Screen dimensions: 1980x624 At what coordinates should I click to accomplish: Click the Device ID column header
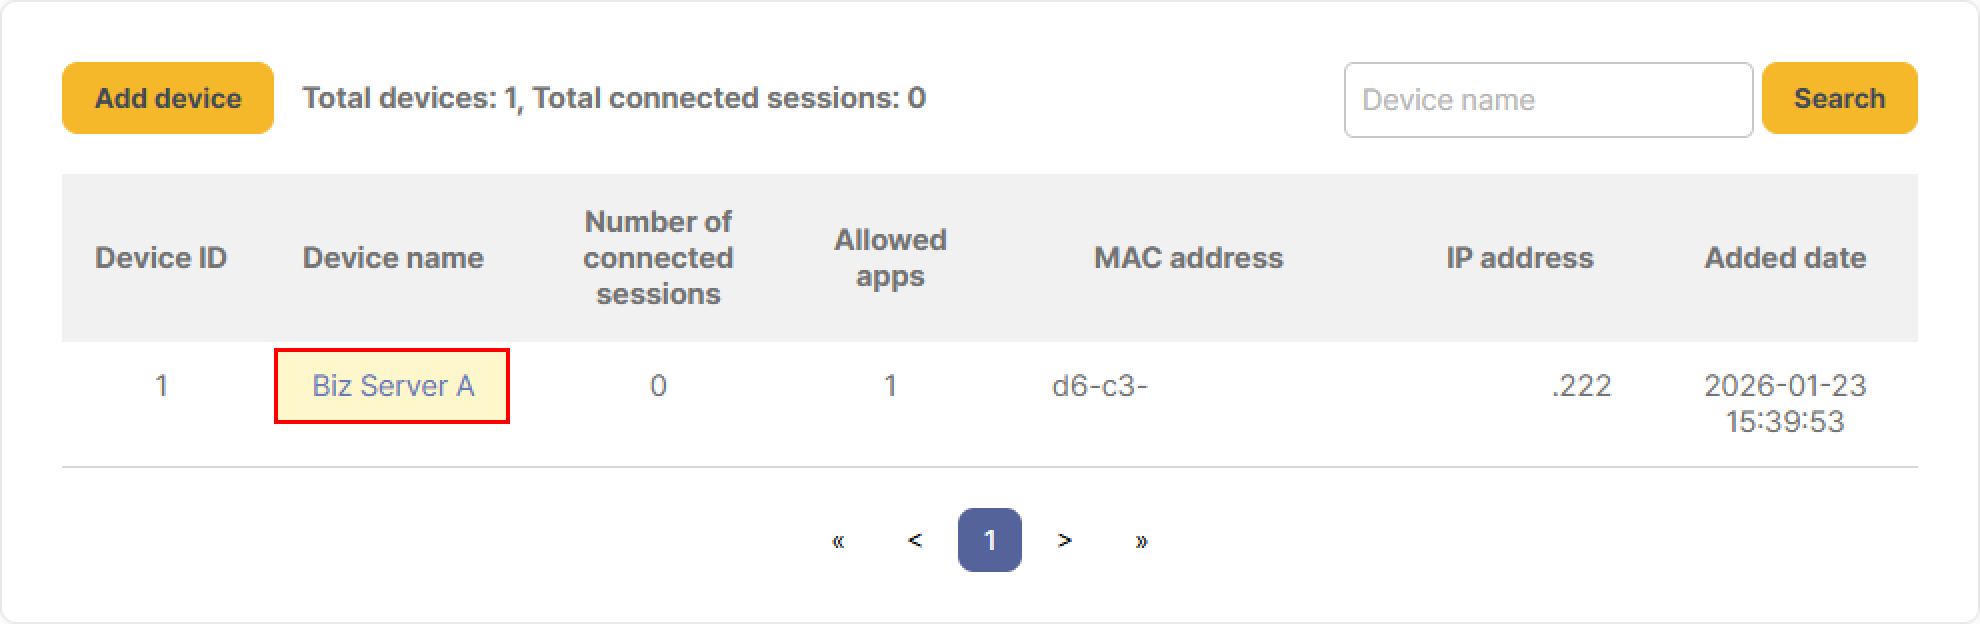click(x=161, y=258)
